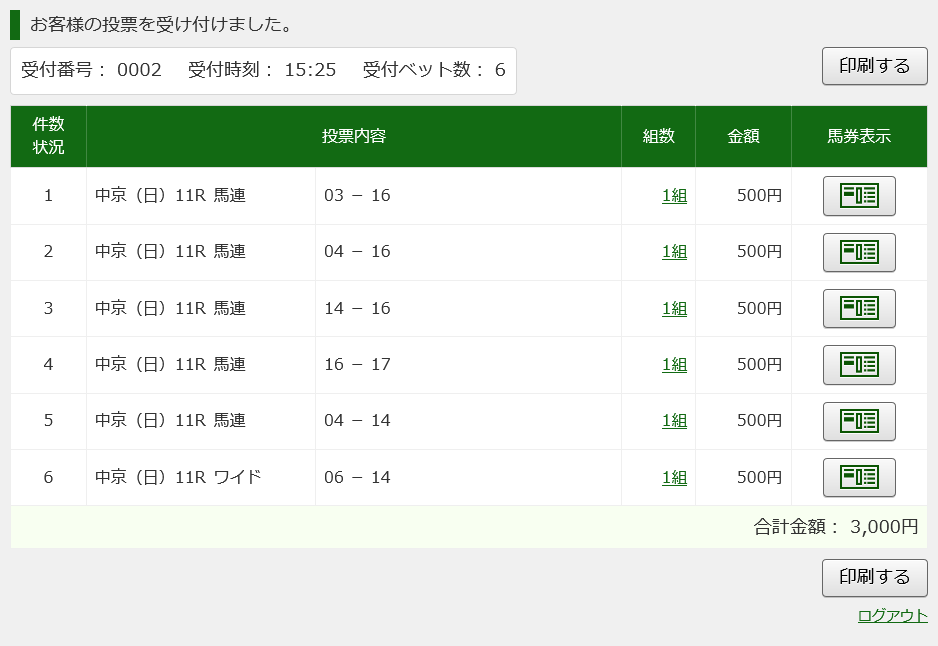
Task: Show betting ticket for row 4 (16-17)
Action: (x=859, y=365)
